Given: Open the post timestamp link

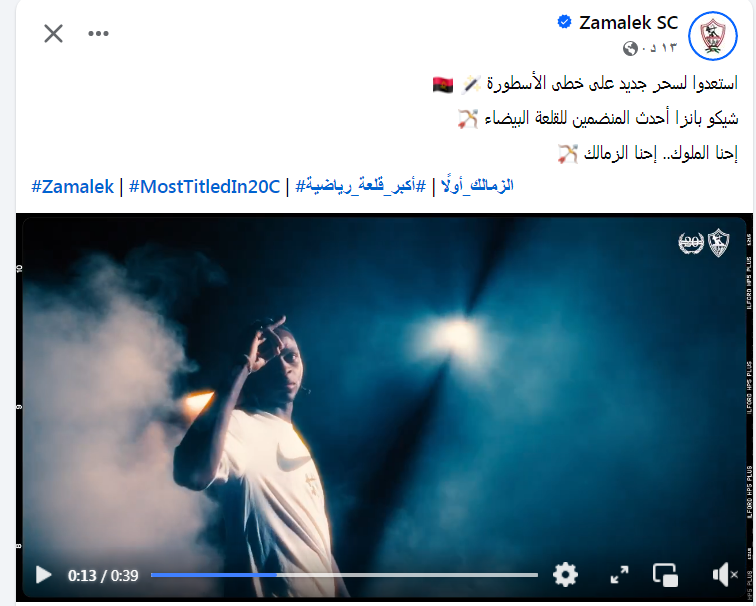Looking at the screenshot, I should [x=660, y=48].
